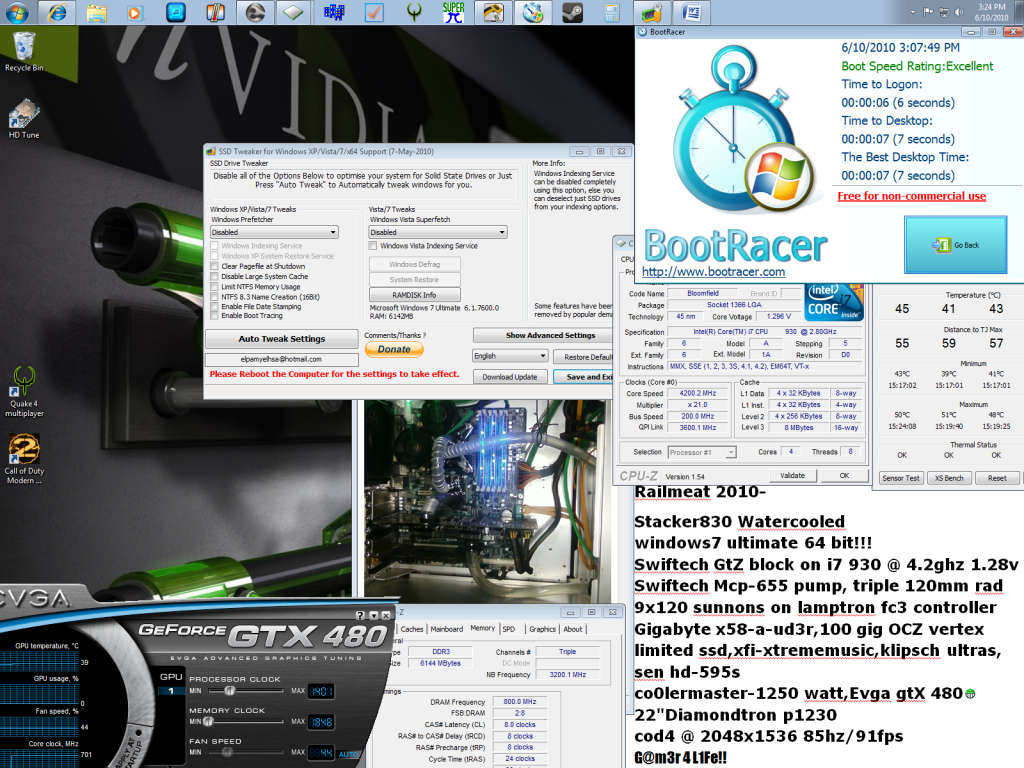Toggle Limit NTFS Memory Usage checkbox
Screen dimensions: 1024x768
point(214,287)
